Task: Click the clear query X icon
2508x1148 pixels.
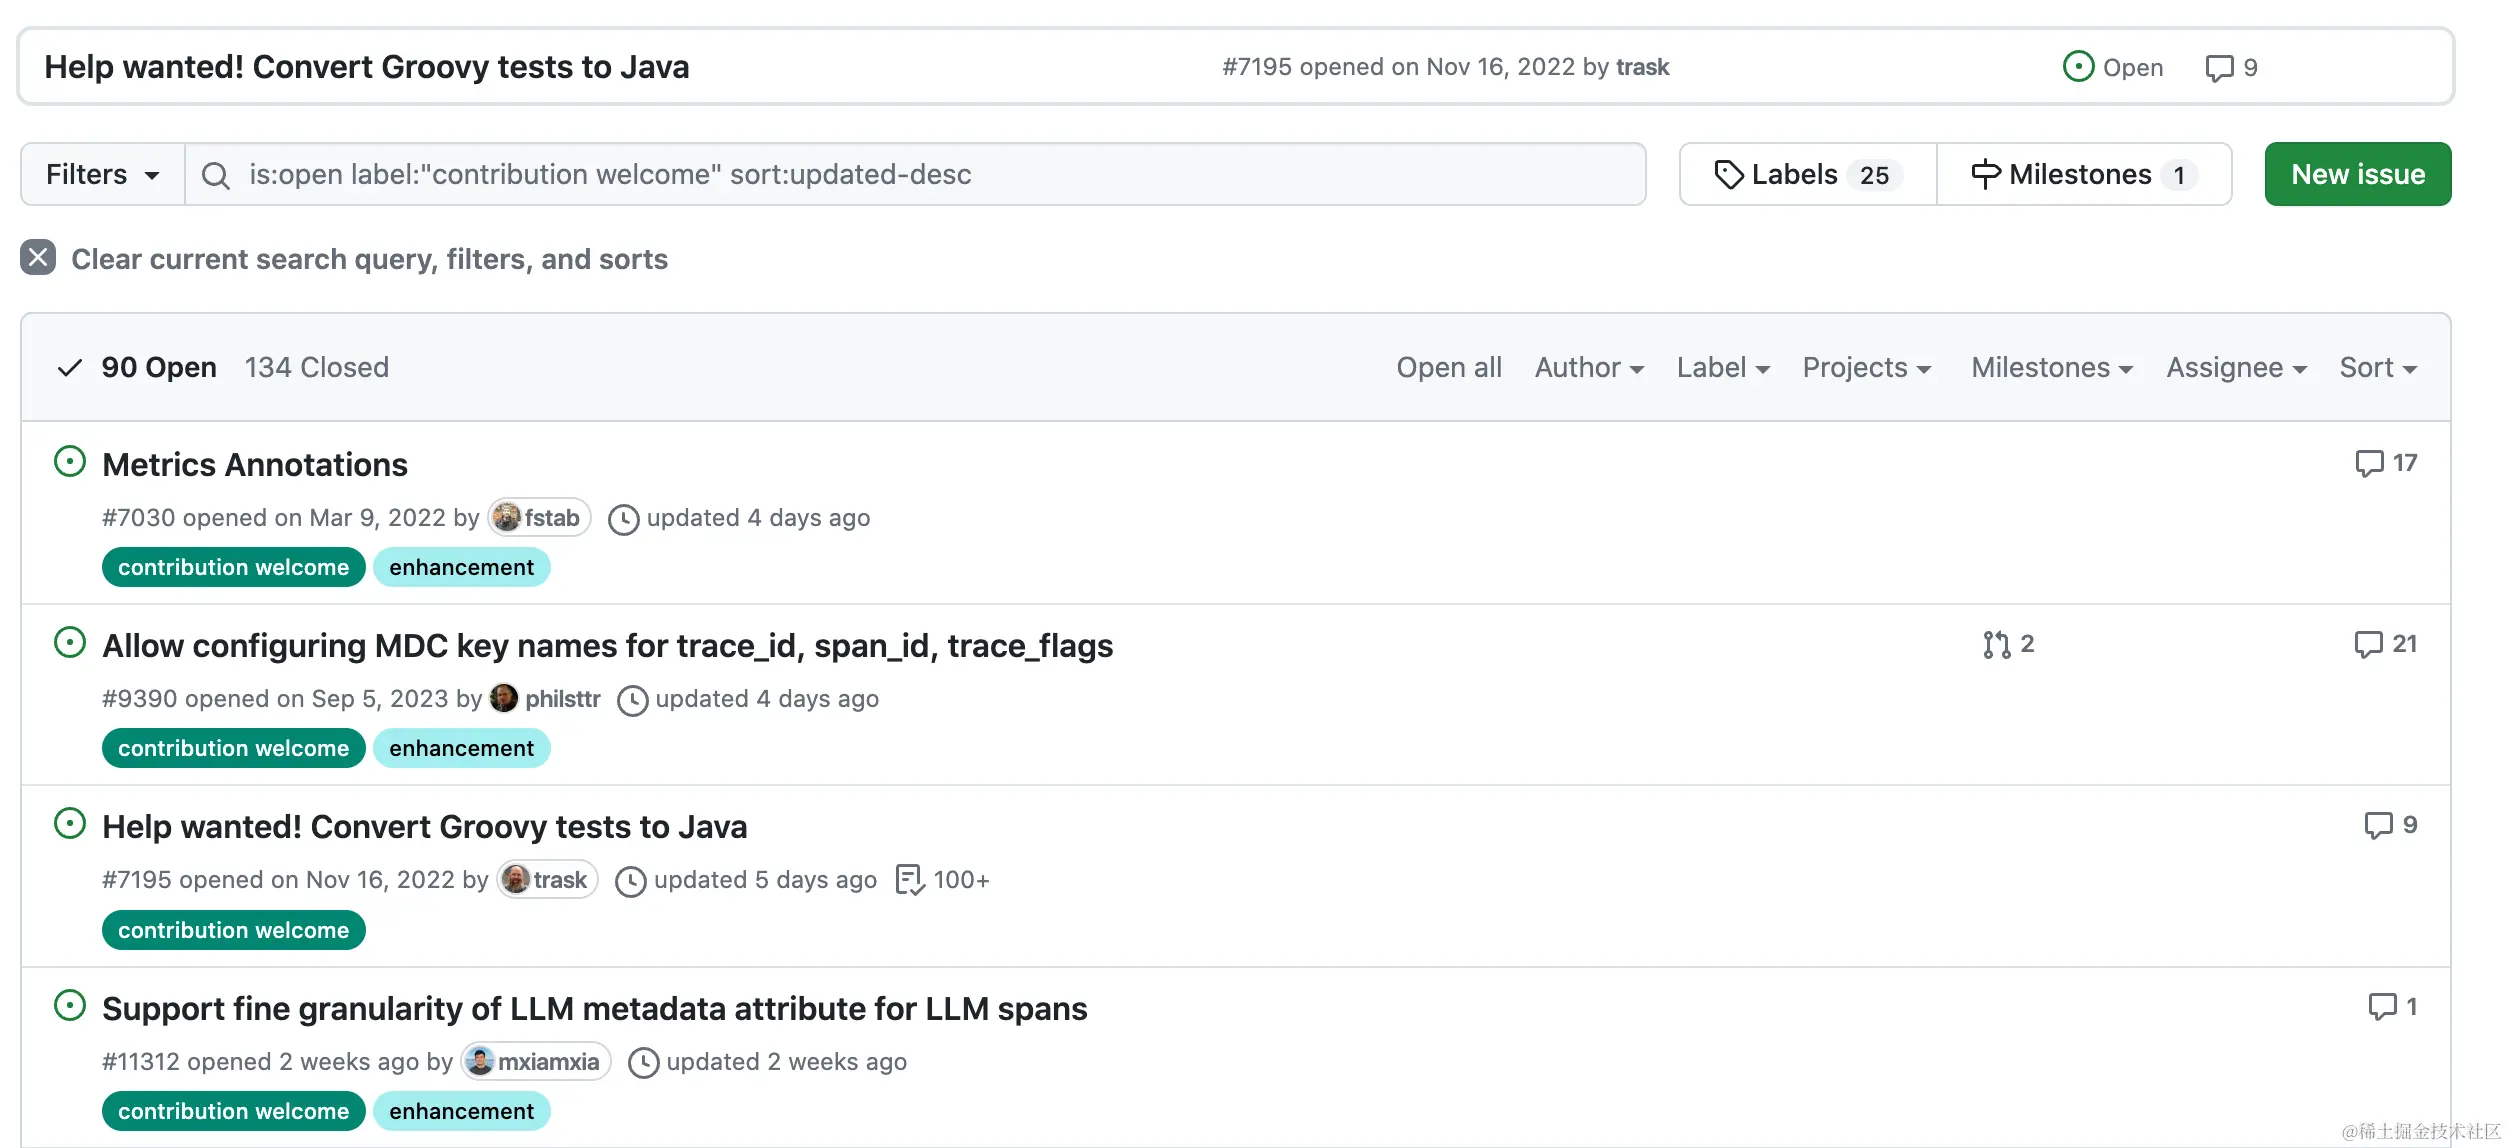Action: click(x=38, y=258)
